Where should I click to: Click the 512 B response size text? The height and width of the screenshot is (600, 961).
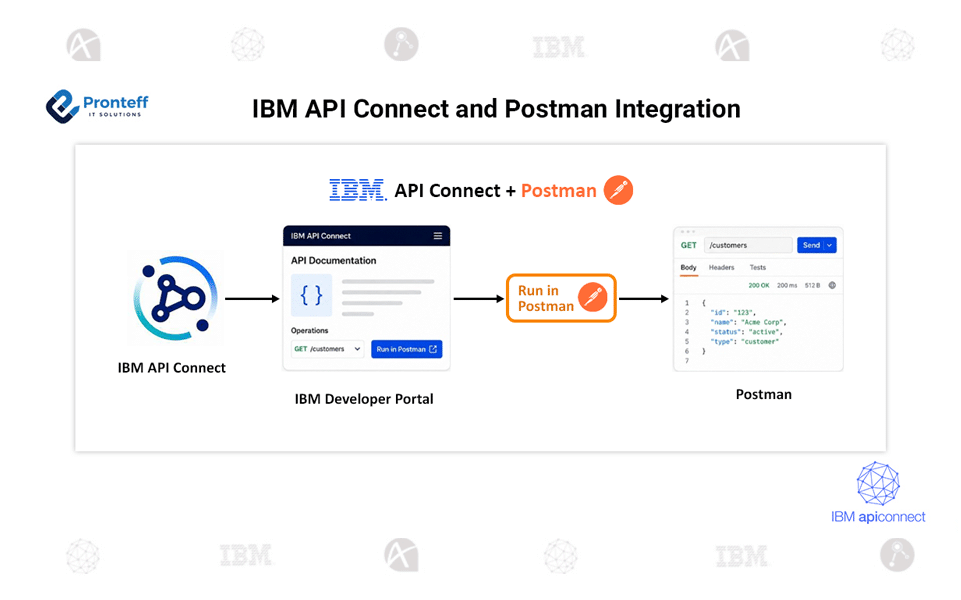pyautogui.click(x=812, y=286)
